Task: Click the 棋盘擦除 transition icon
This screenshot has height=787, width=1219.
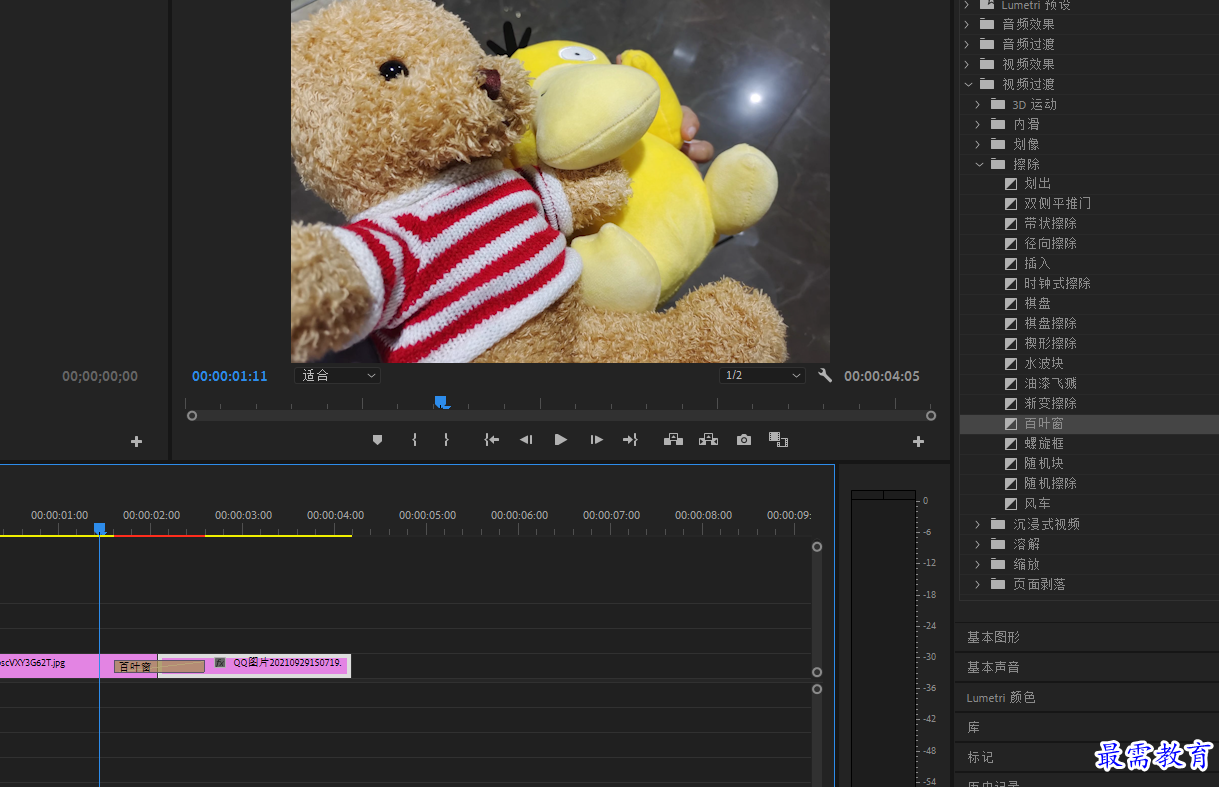Action: click(1011, 324)
